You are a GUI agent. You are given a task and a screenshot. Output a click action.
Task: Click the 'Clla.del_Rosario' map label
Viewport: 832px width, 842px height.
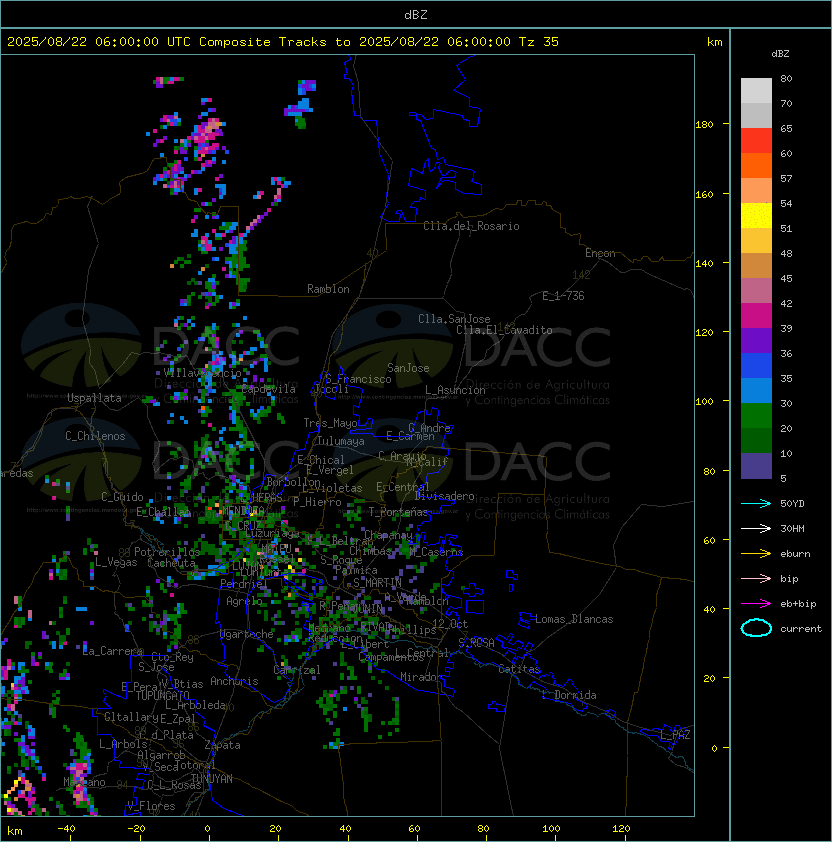(471, 226)
